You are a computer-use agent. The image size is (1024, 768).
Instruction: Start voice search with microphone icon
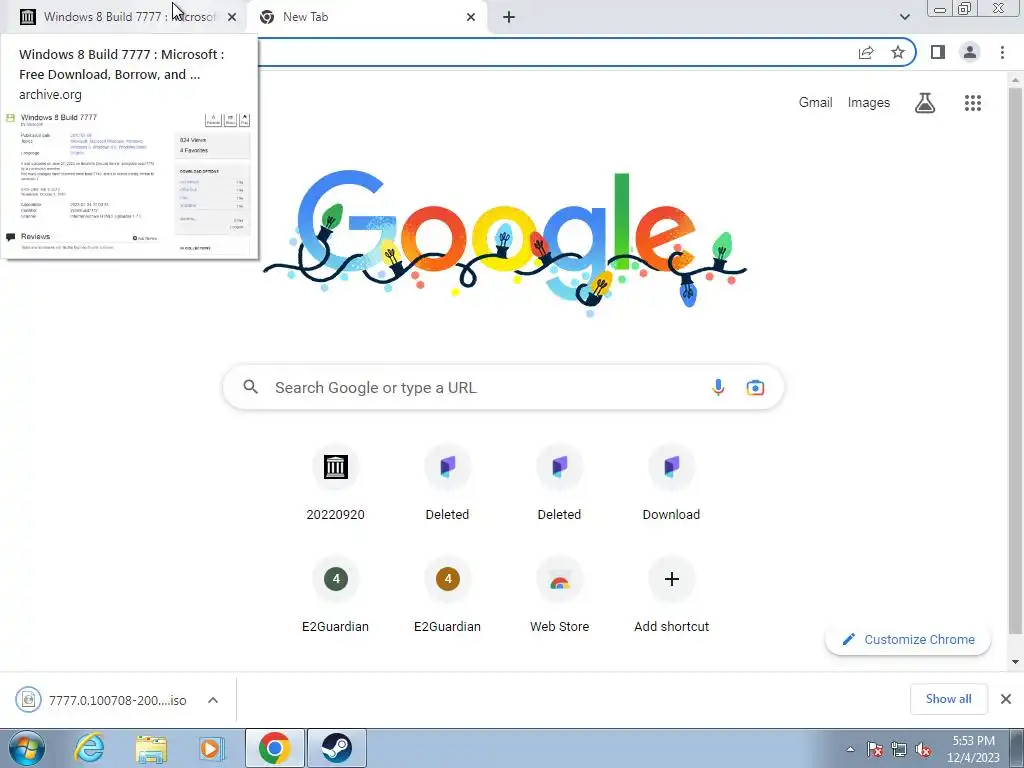point(718,387)
